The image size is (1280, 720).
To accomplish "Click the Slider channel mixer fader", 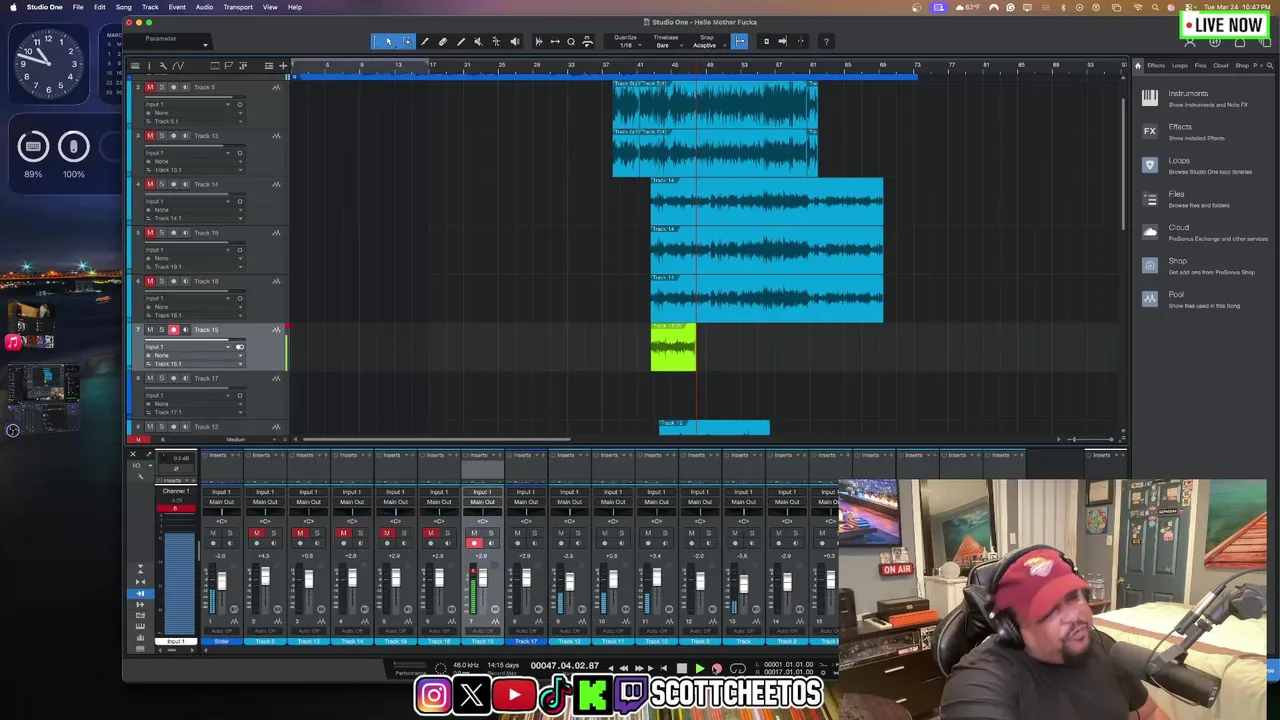I will click(x=221, y=582).
